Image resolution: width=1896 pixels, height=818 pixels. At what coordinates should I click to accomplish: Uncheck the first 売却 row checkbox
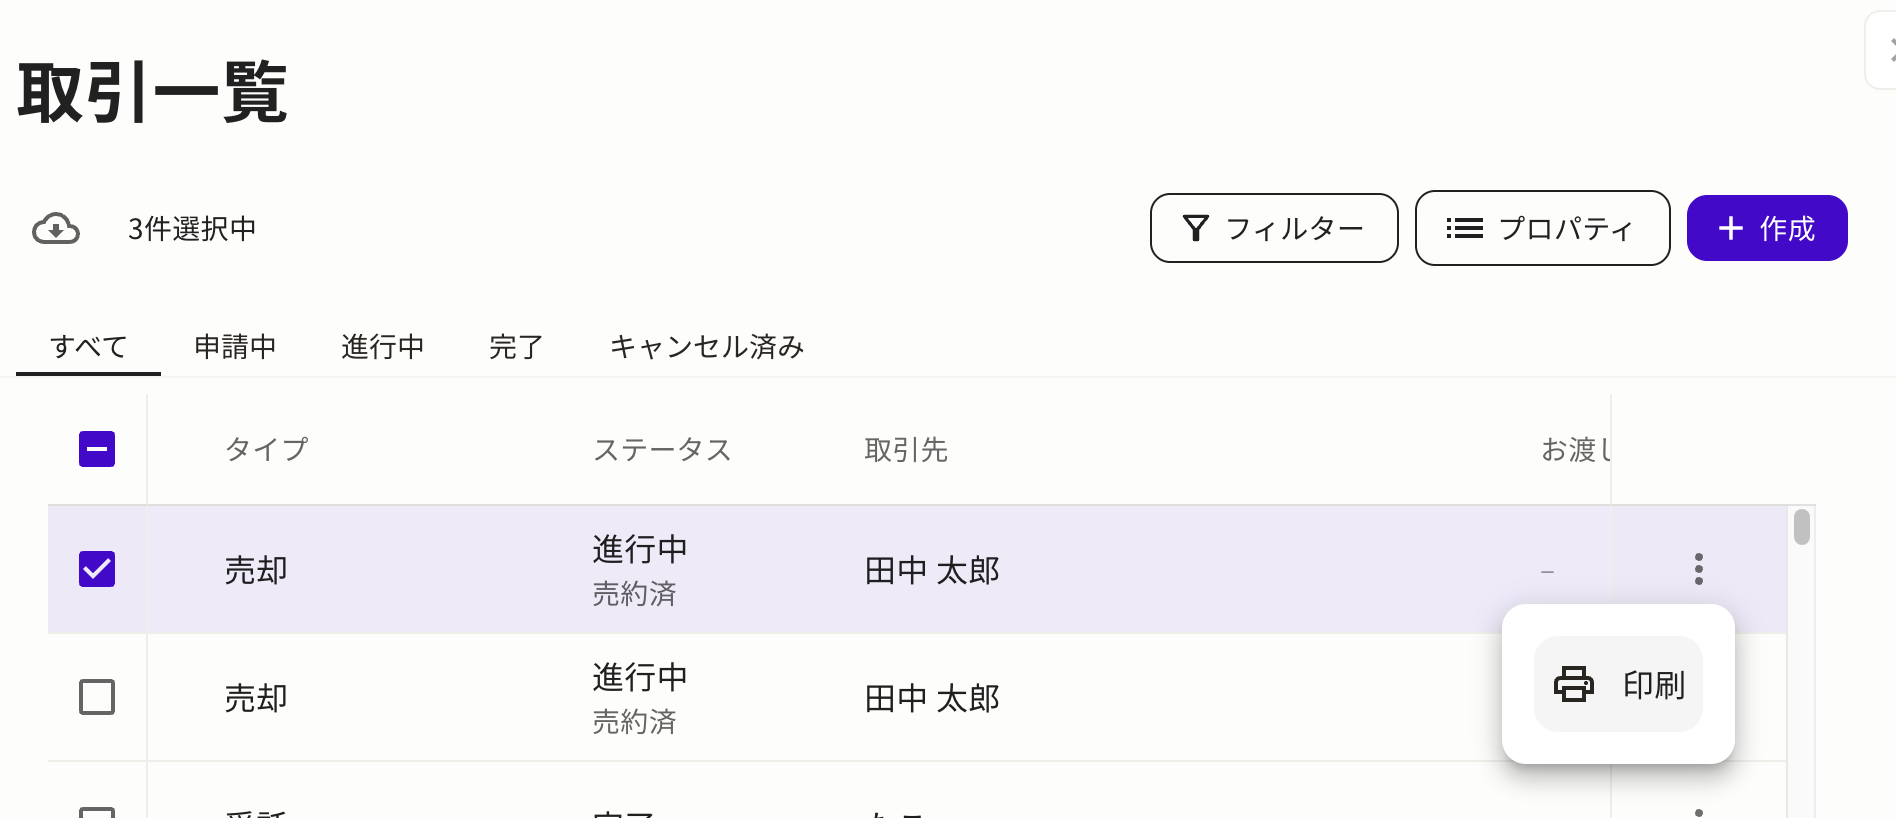(97, 569)
